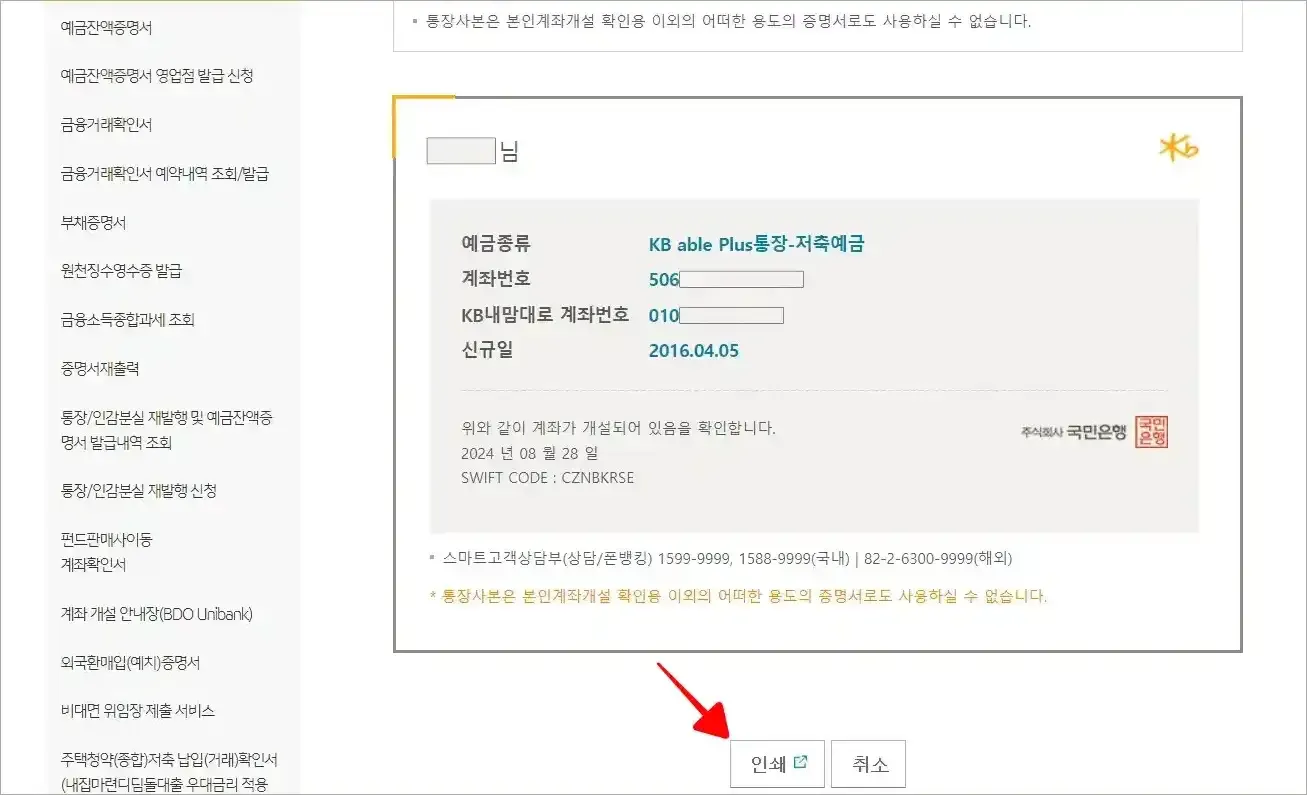
Task: Open 통장/인감분실 재발행 및 예금잔액증명서 발급내역 조회
Action: click(x=167, y=430)
